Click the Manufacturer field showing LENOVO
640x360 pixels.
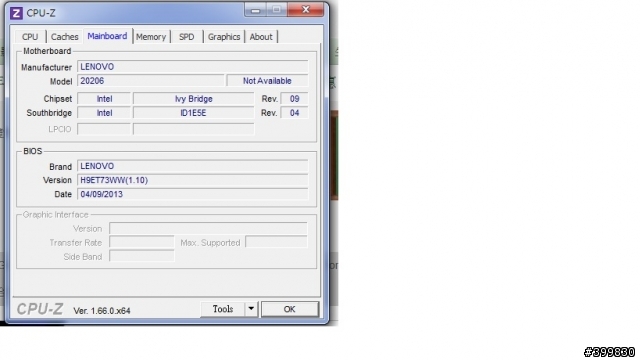pyautogui.click(x=193, y=67)
